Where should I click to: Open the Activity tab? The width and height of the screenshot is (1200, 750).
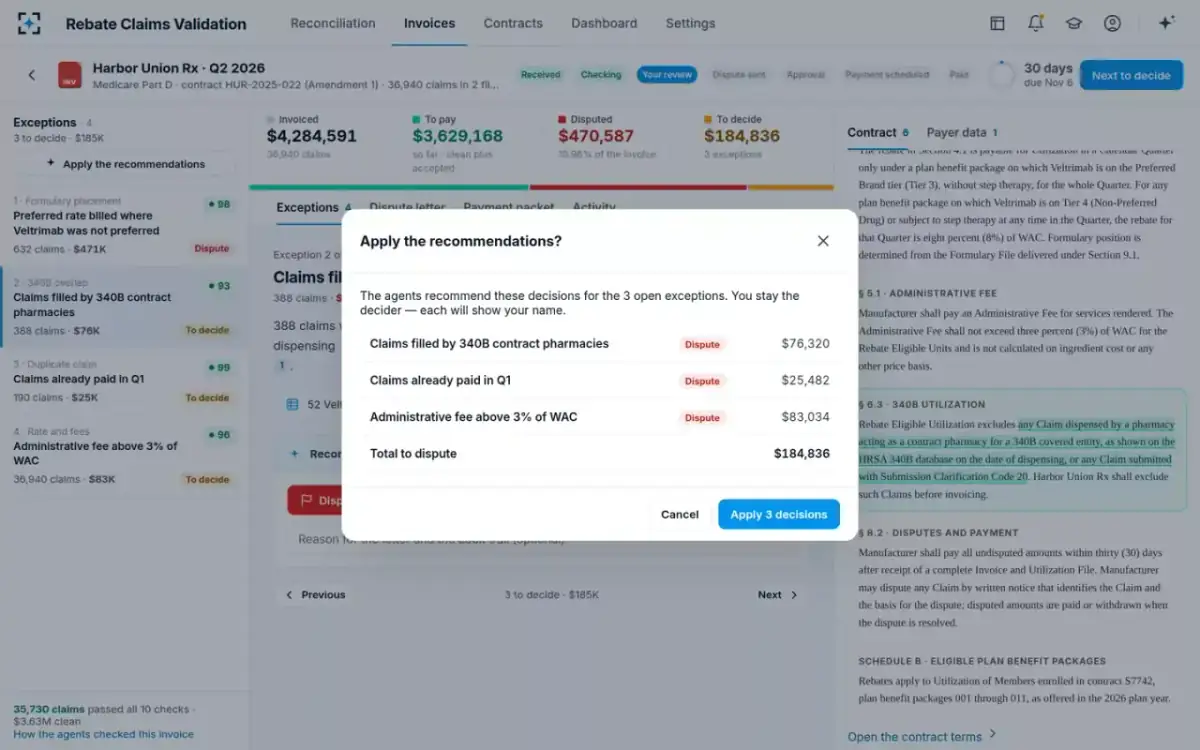pyautogui.click(x=594, y=208)
